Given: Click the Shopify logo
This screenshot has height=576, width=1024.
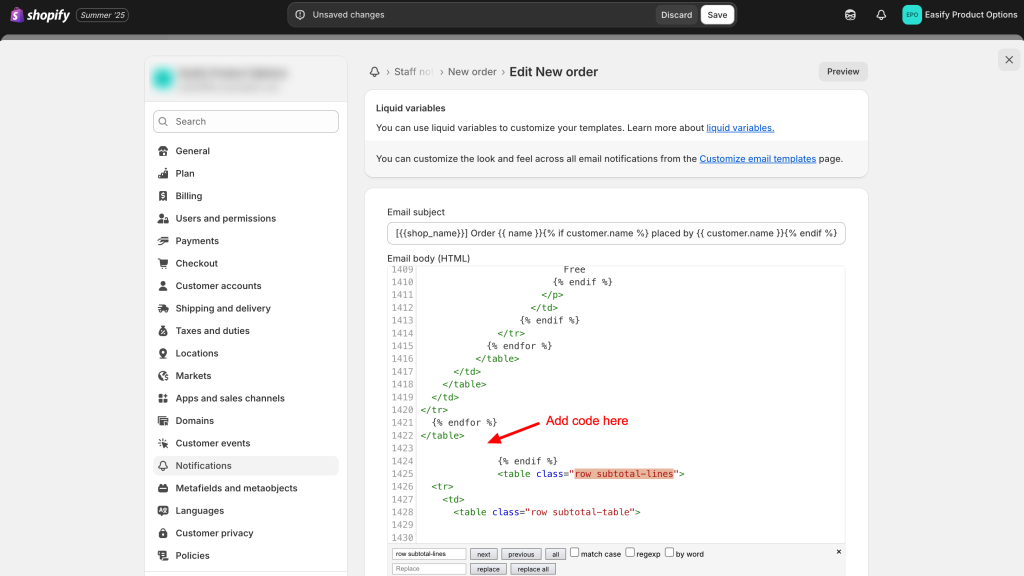Looking at the screenshot, I should (x=40, y=14).
